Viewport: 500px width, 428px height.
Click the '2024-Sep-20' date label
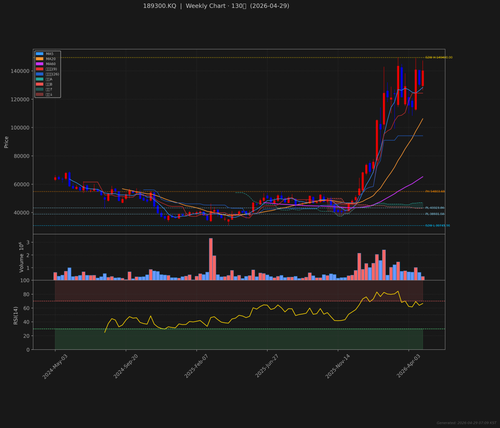pyautogui.click(x=126, y=366)
